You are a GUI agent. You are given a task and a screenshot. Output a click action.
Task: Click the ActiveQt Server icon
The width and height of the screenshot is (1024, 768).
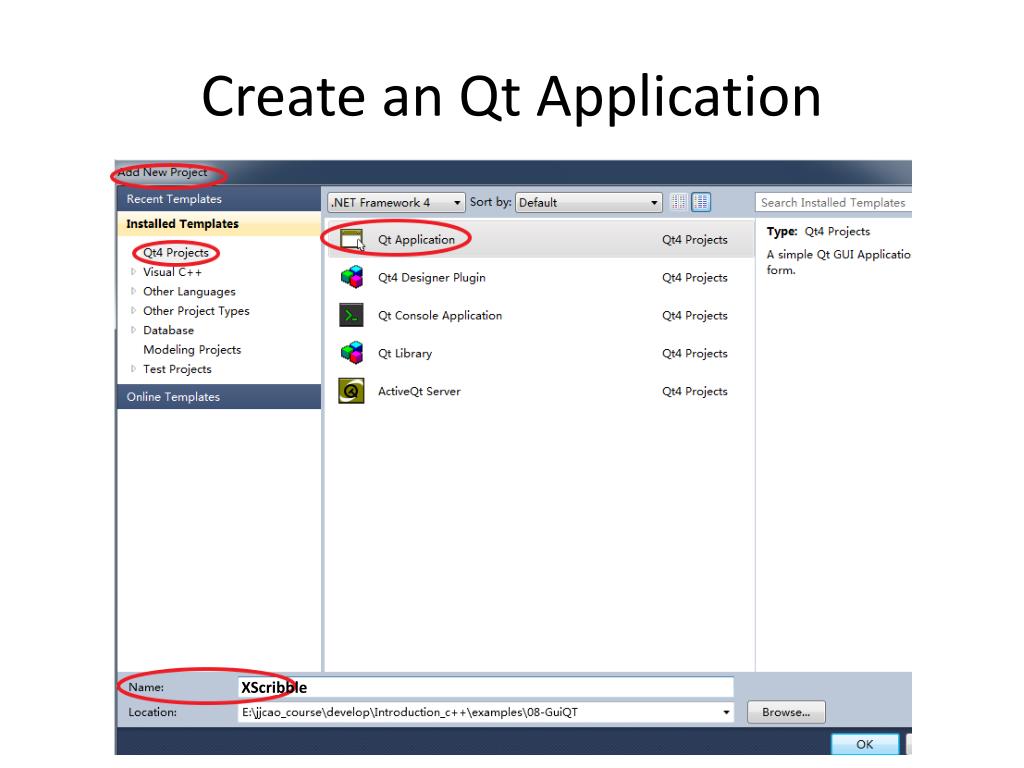click(x=351, y=391)
